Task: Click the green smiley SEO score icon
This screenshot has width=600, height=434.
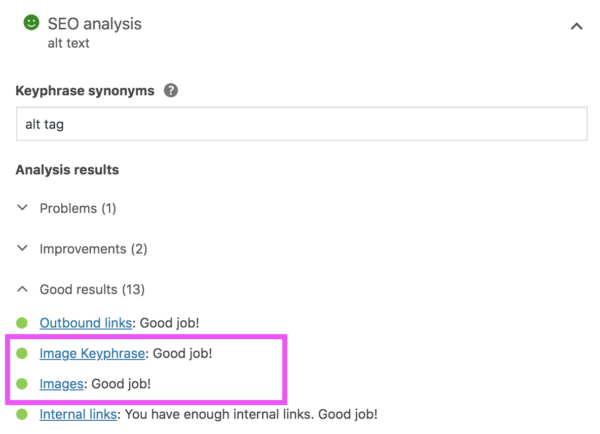Action: pos(31,22)
